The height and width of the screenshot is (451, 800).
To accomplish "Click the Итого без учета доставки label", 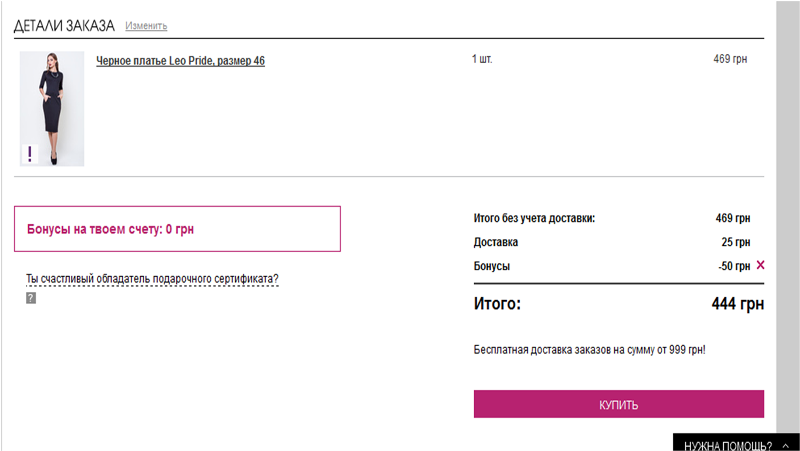I will [x=534, y=218].
